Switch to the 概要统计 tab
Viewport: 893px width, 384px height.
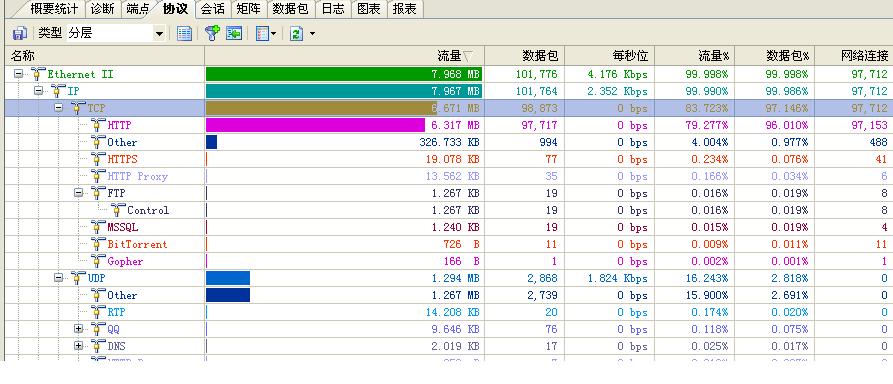[x=54, y=9]
